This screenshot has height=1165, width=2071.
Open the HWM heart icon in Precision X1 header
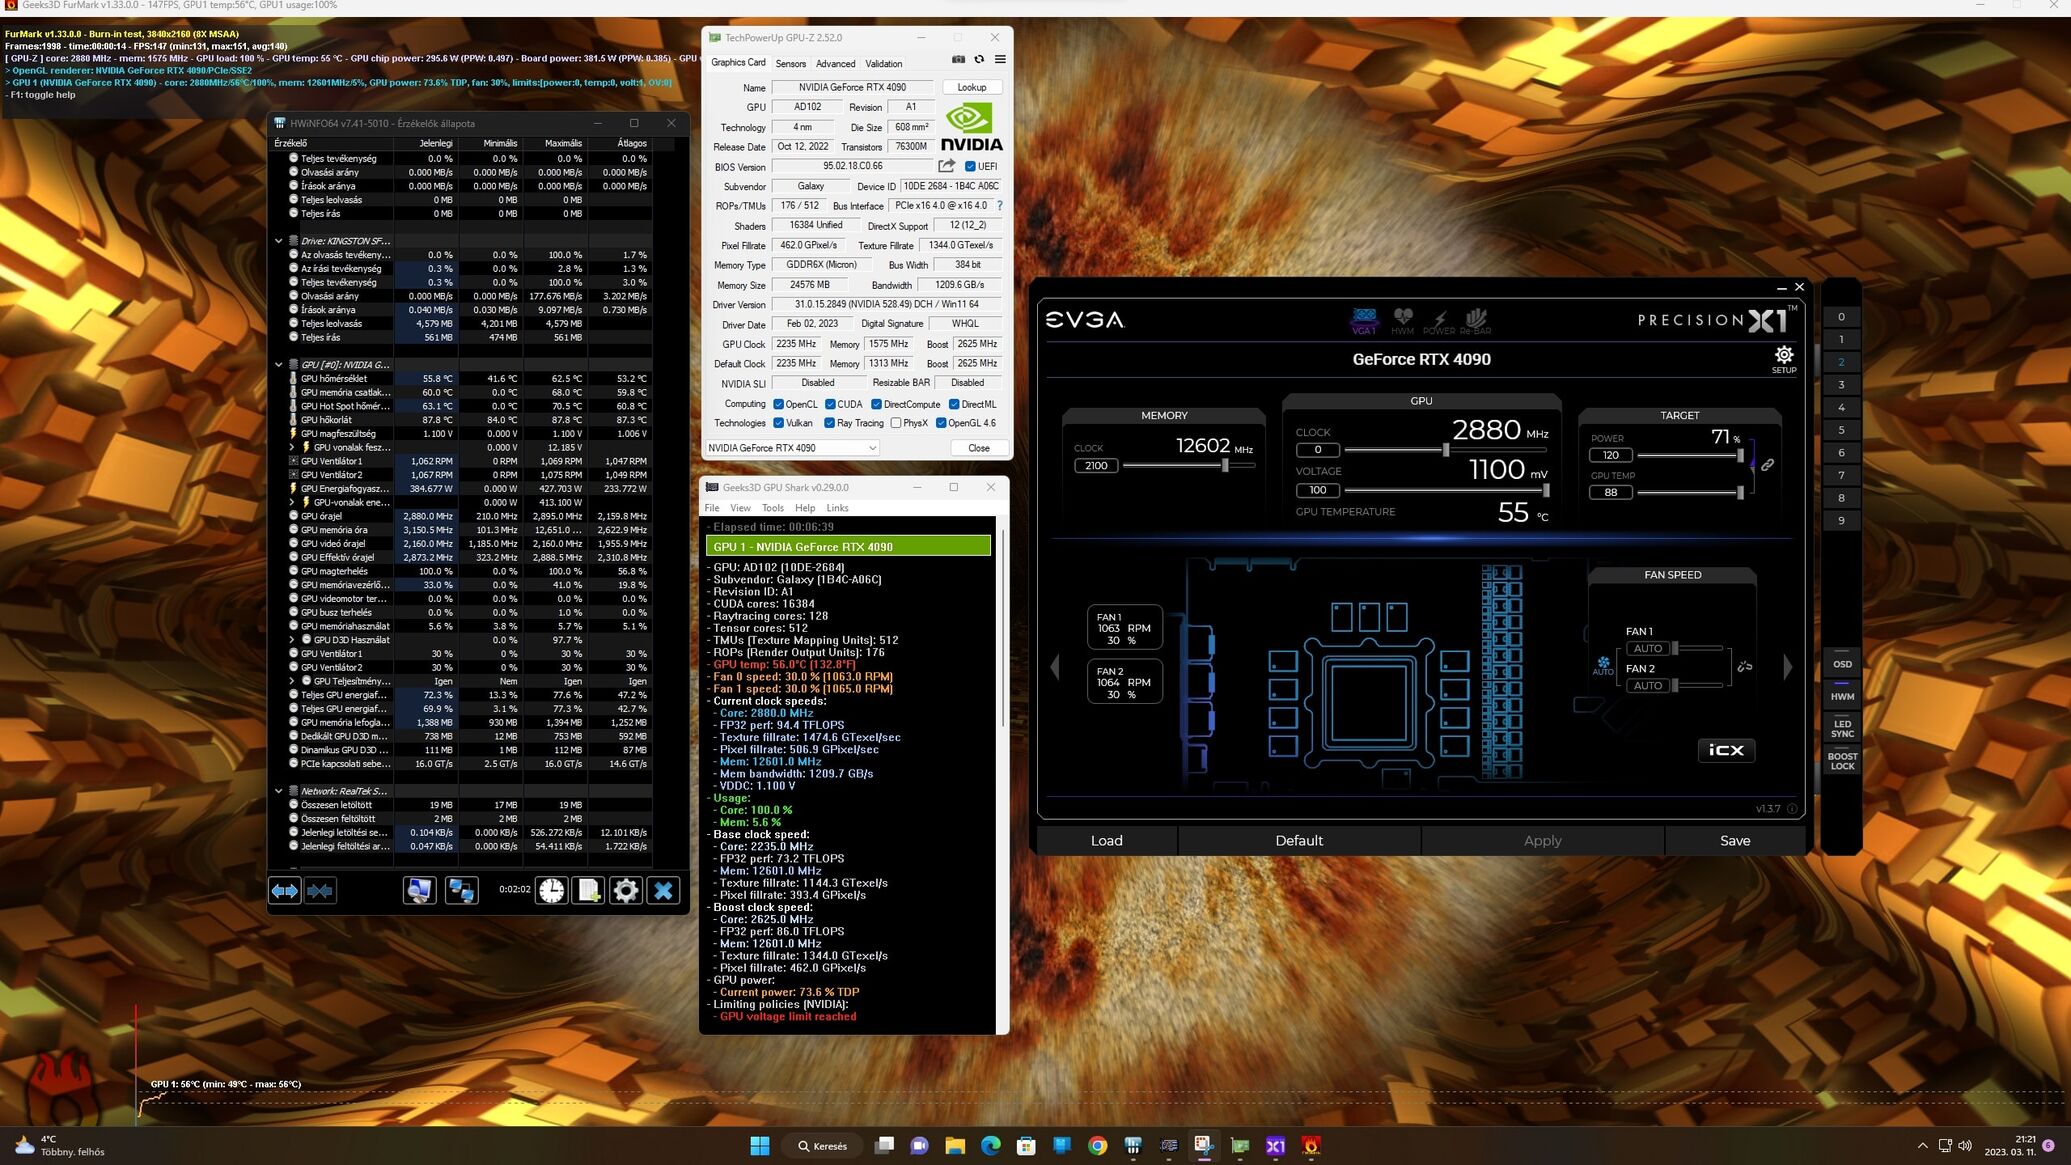(x=1403, y=320)
